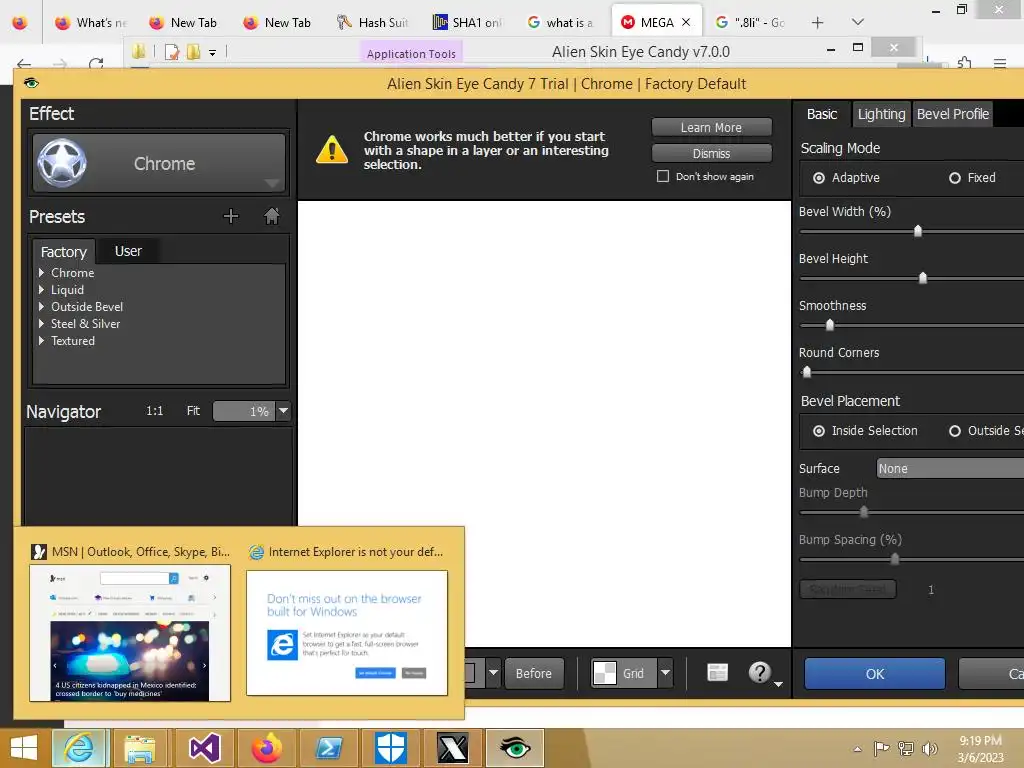1024x768 pixels.
Task: Click Firefox icon in taskbar
Action: pos(266,748)
